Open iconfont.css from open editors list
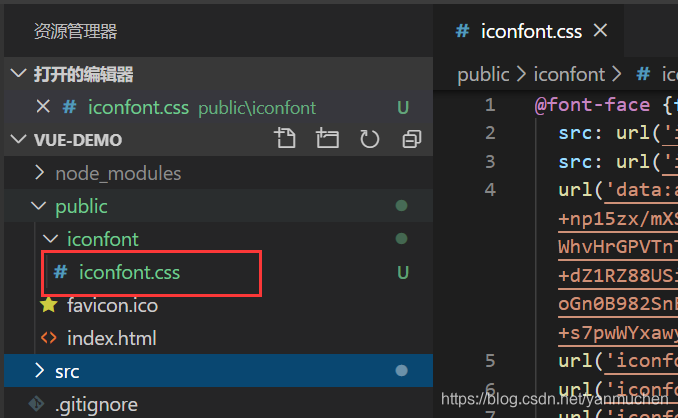Viewport: 678px width, 418px height. coord(138,107)
